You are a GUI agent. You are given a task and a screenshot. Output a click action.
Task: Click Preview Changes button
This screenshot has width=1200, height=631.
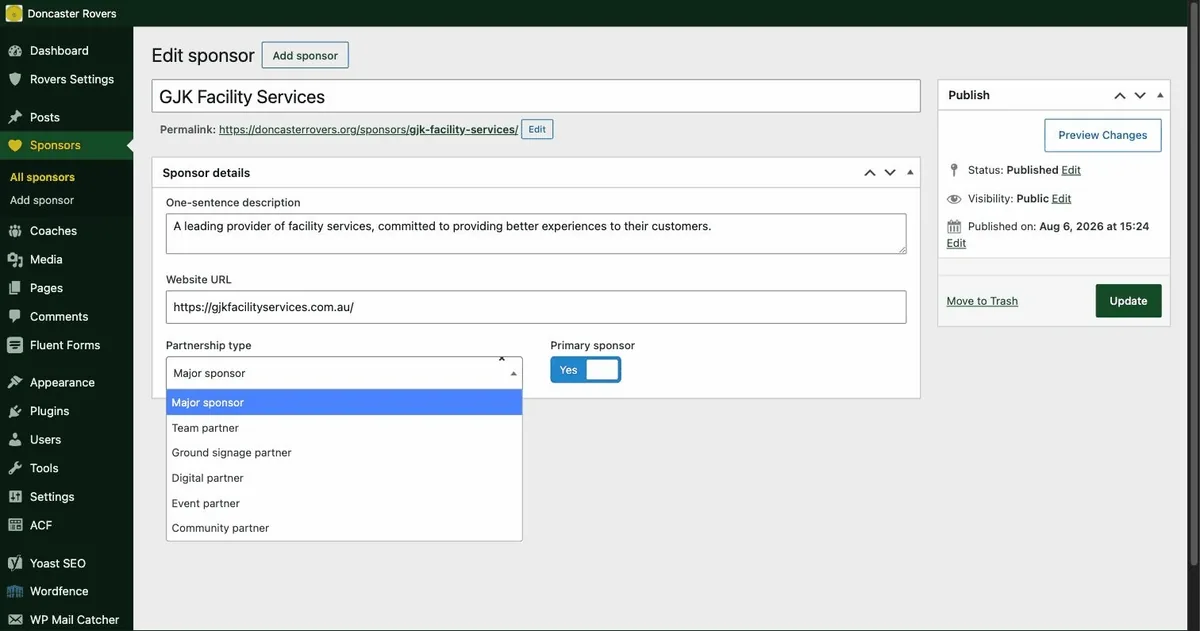pos(1102,135)
